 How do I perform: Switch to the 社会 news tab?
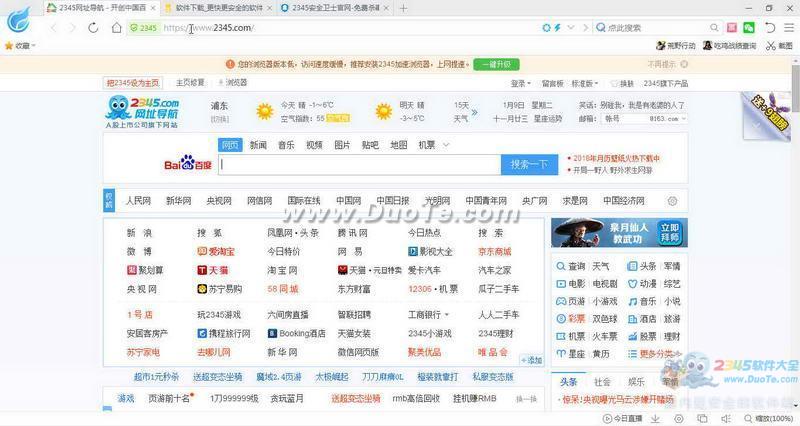602,382
